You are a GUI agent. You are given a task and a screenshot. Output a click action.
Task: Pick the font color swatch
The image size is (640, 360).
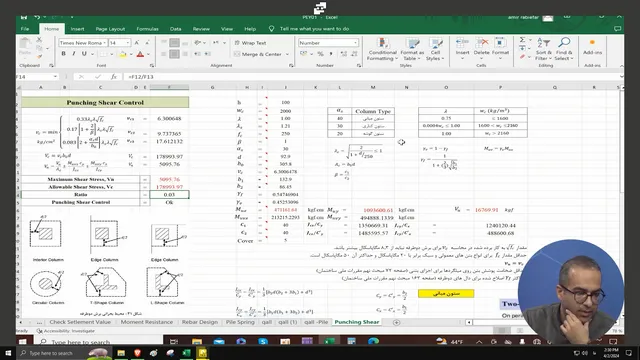pyautogui.click(x=140, y=54)
